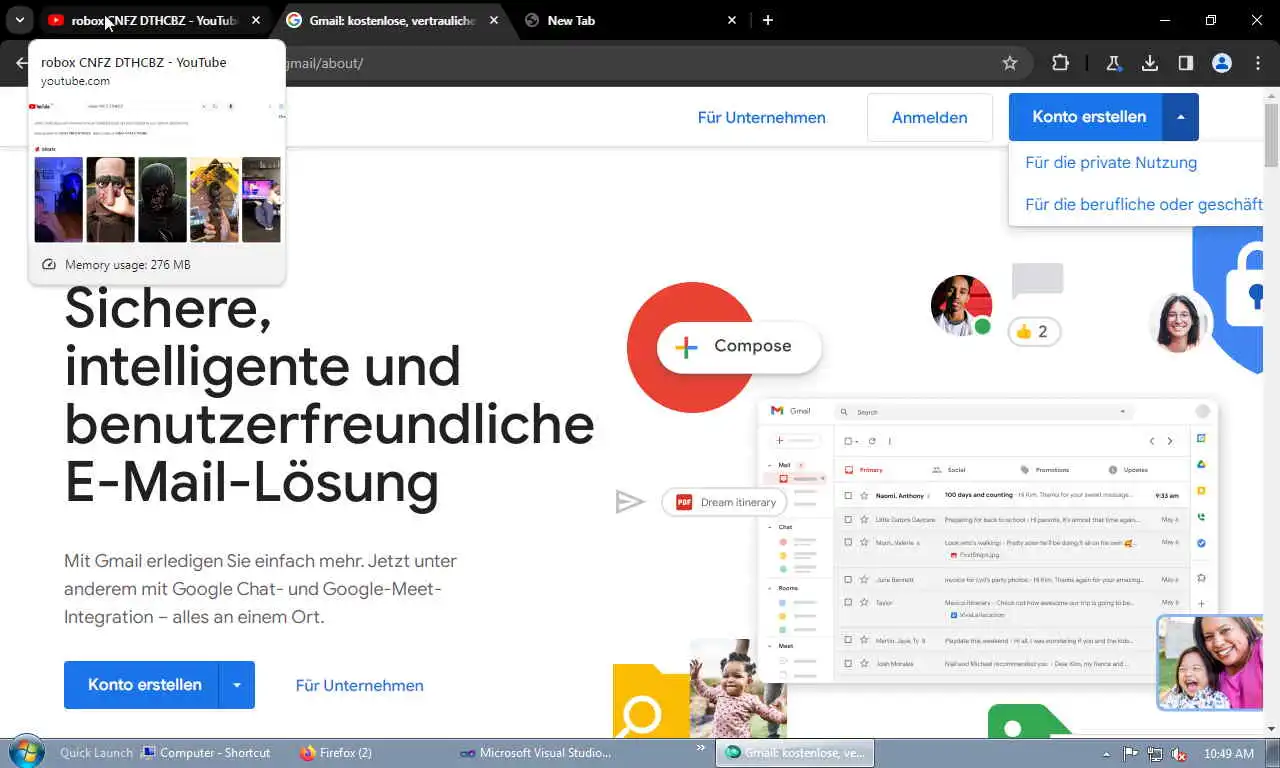Image resolution: width=1280 pixels, height=768 pixels.
Task: Open Microsoft Visual Studio taskbar item
Action: coord(535,753)
